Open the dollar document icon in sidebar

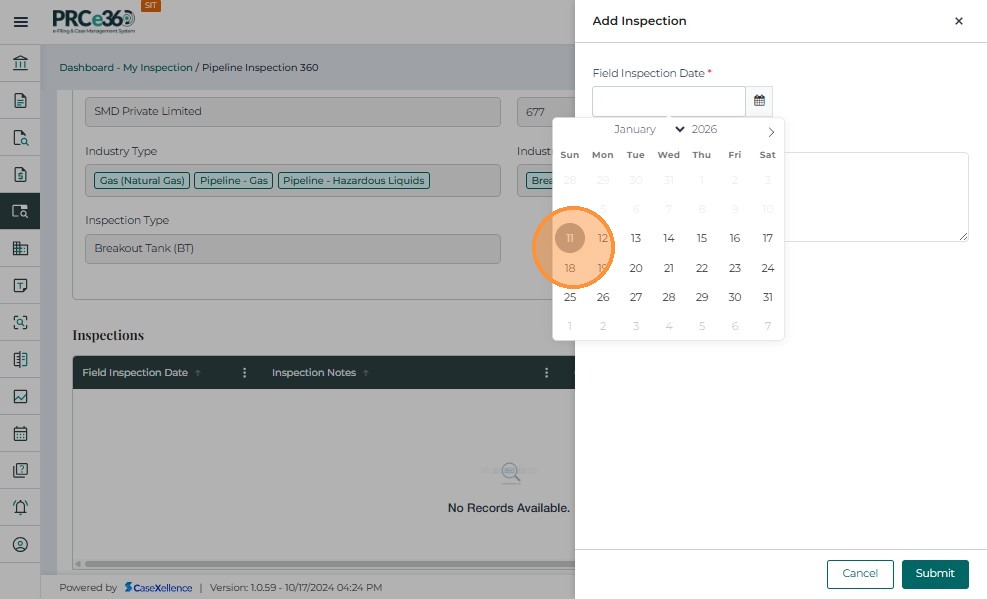pos(20,174)
